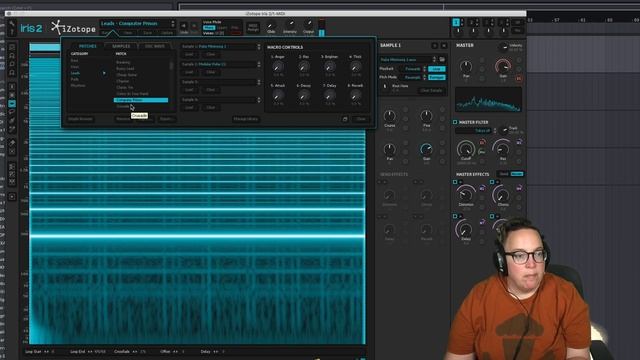
Task: Adjust the Sample 1 Coarse knob
Action: 390,116
